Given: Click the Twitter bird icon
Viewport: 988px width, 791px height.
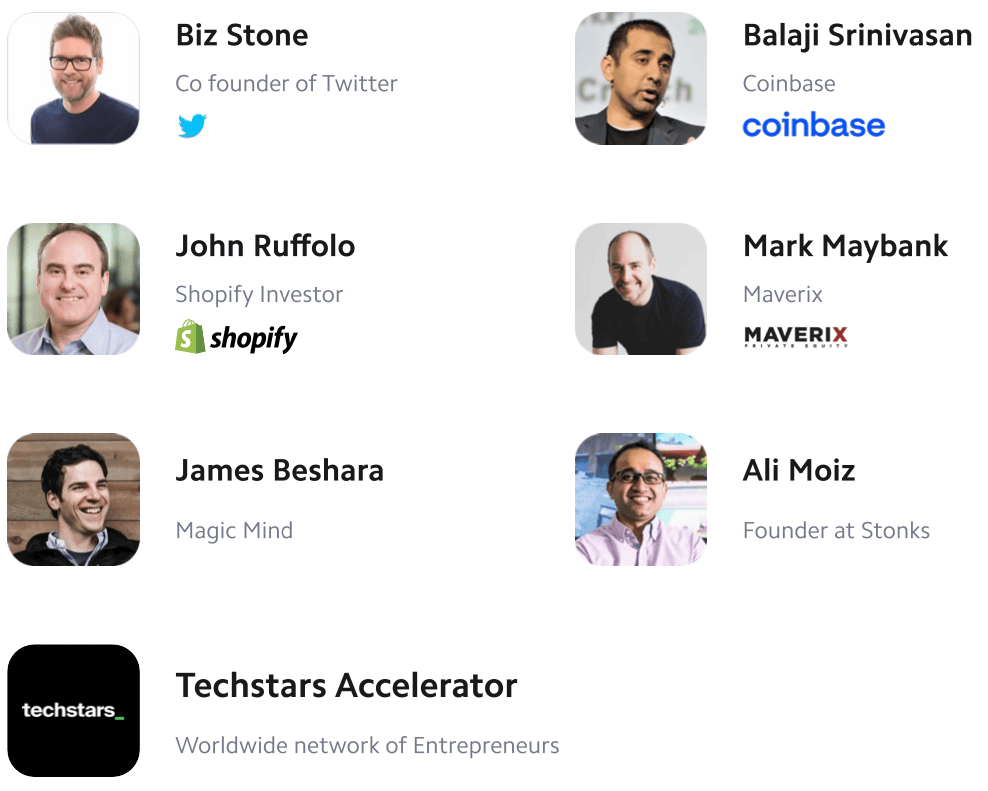Looking at the screenshot, I should 192,125.
